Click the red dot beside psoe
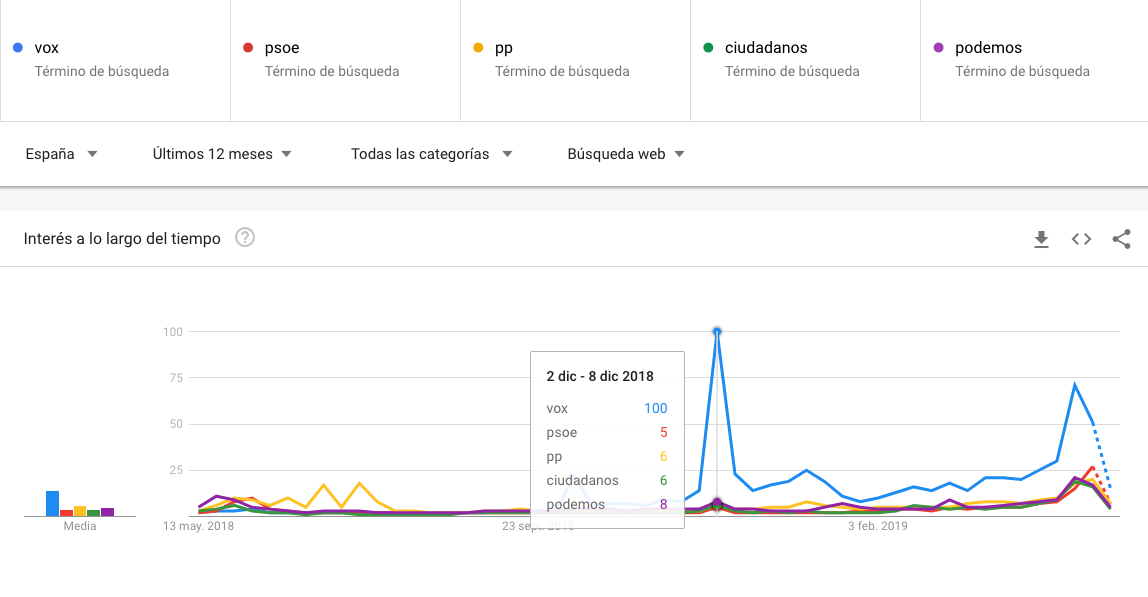The image size is (1148, 597). coord(248,48)
